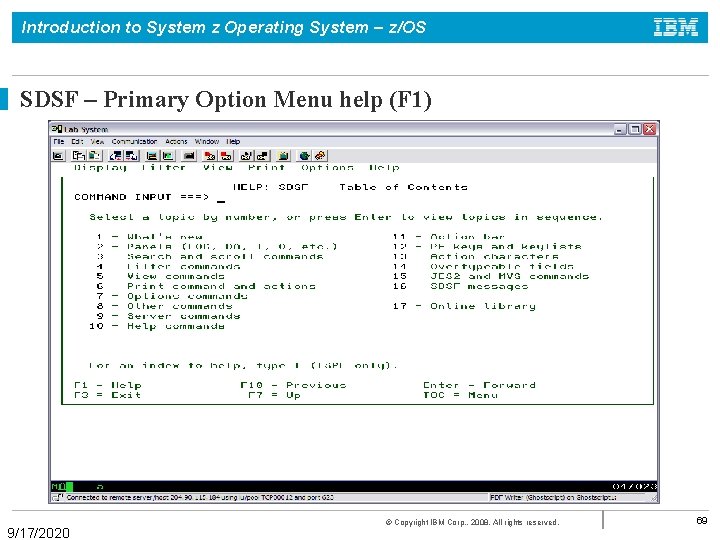Select Print in the SDSF action bar
This screenshot has width=720, height=540.
point(266,168)
